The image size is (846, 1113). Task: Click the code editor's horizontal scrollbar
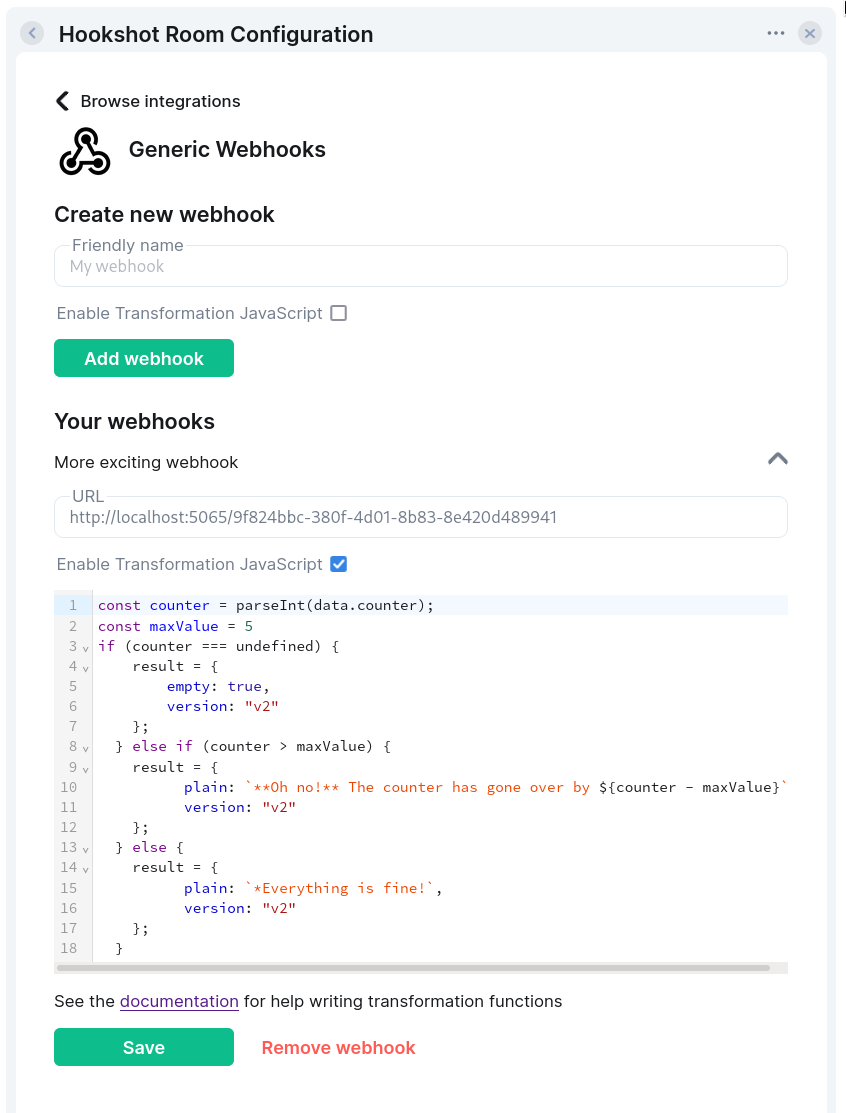pos(414,968)
